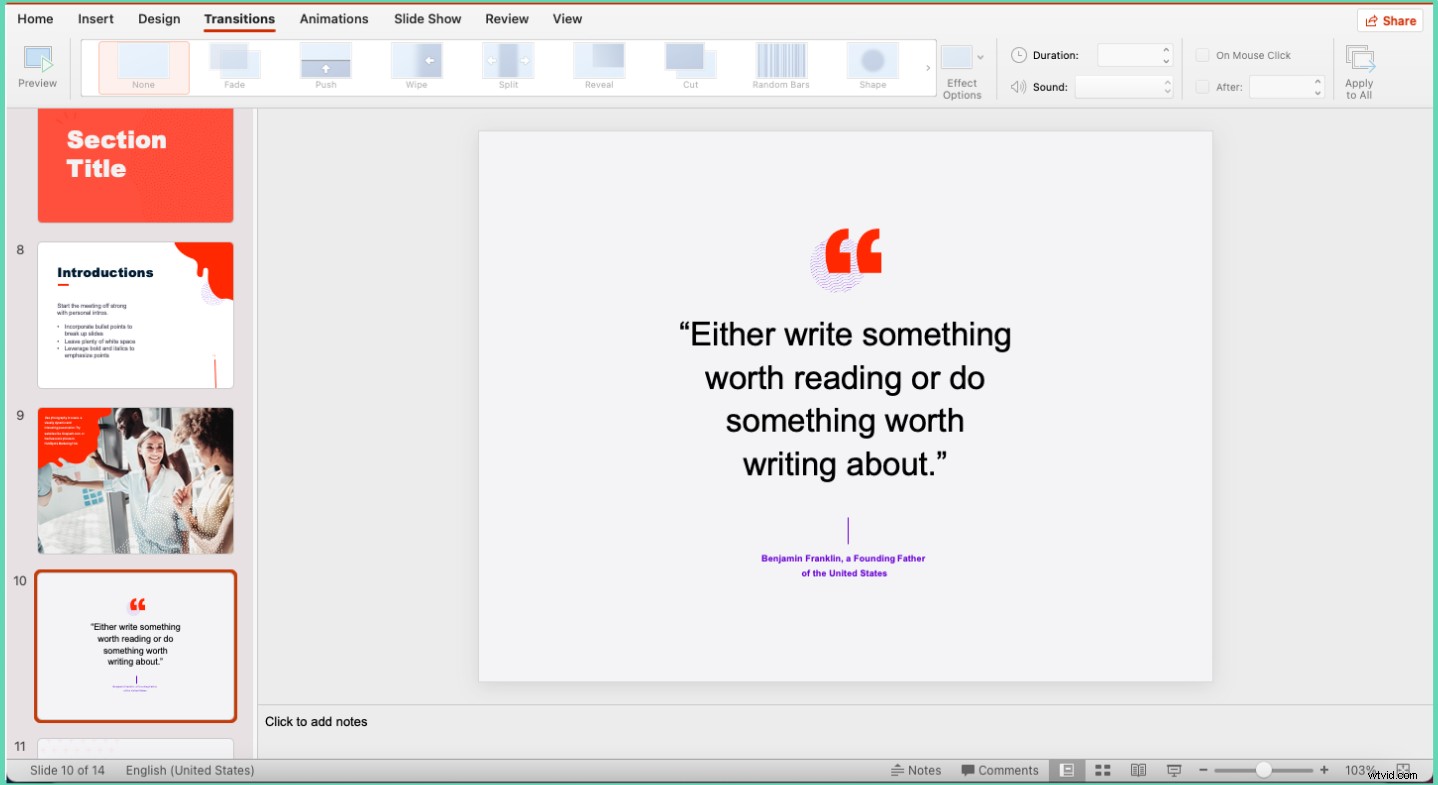
Task: Switch to reading view from status bar
Action: pos(1138,770)
